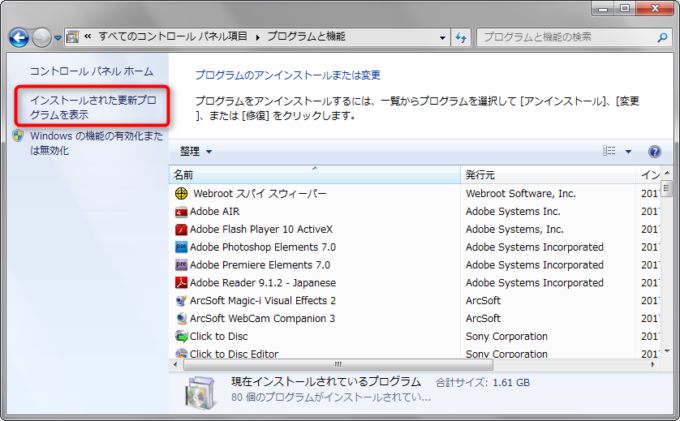680x421 pixels.
Task: Click the ArcSoft Magic-i Visual Effects icon
Action: pos(181,301)
